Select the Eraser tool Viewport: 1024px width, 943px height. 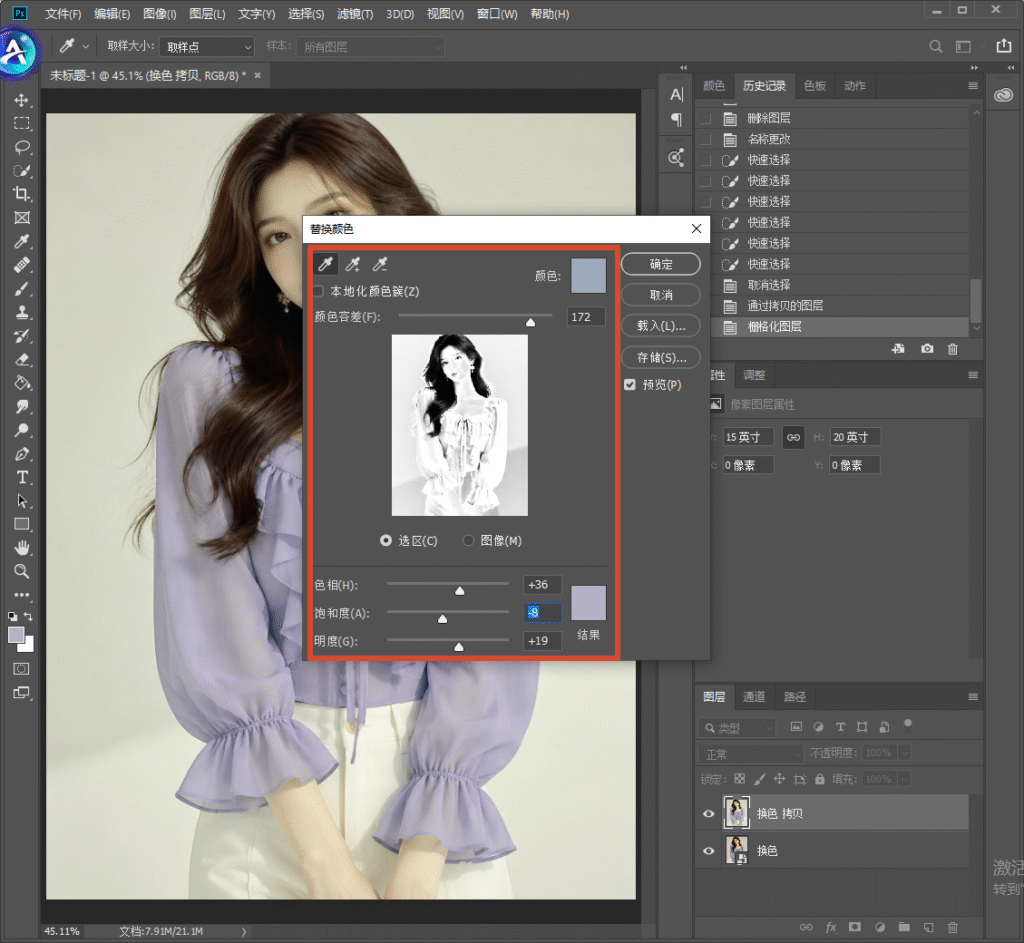(x=22, y=359)
